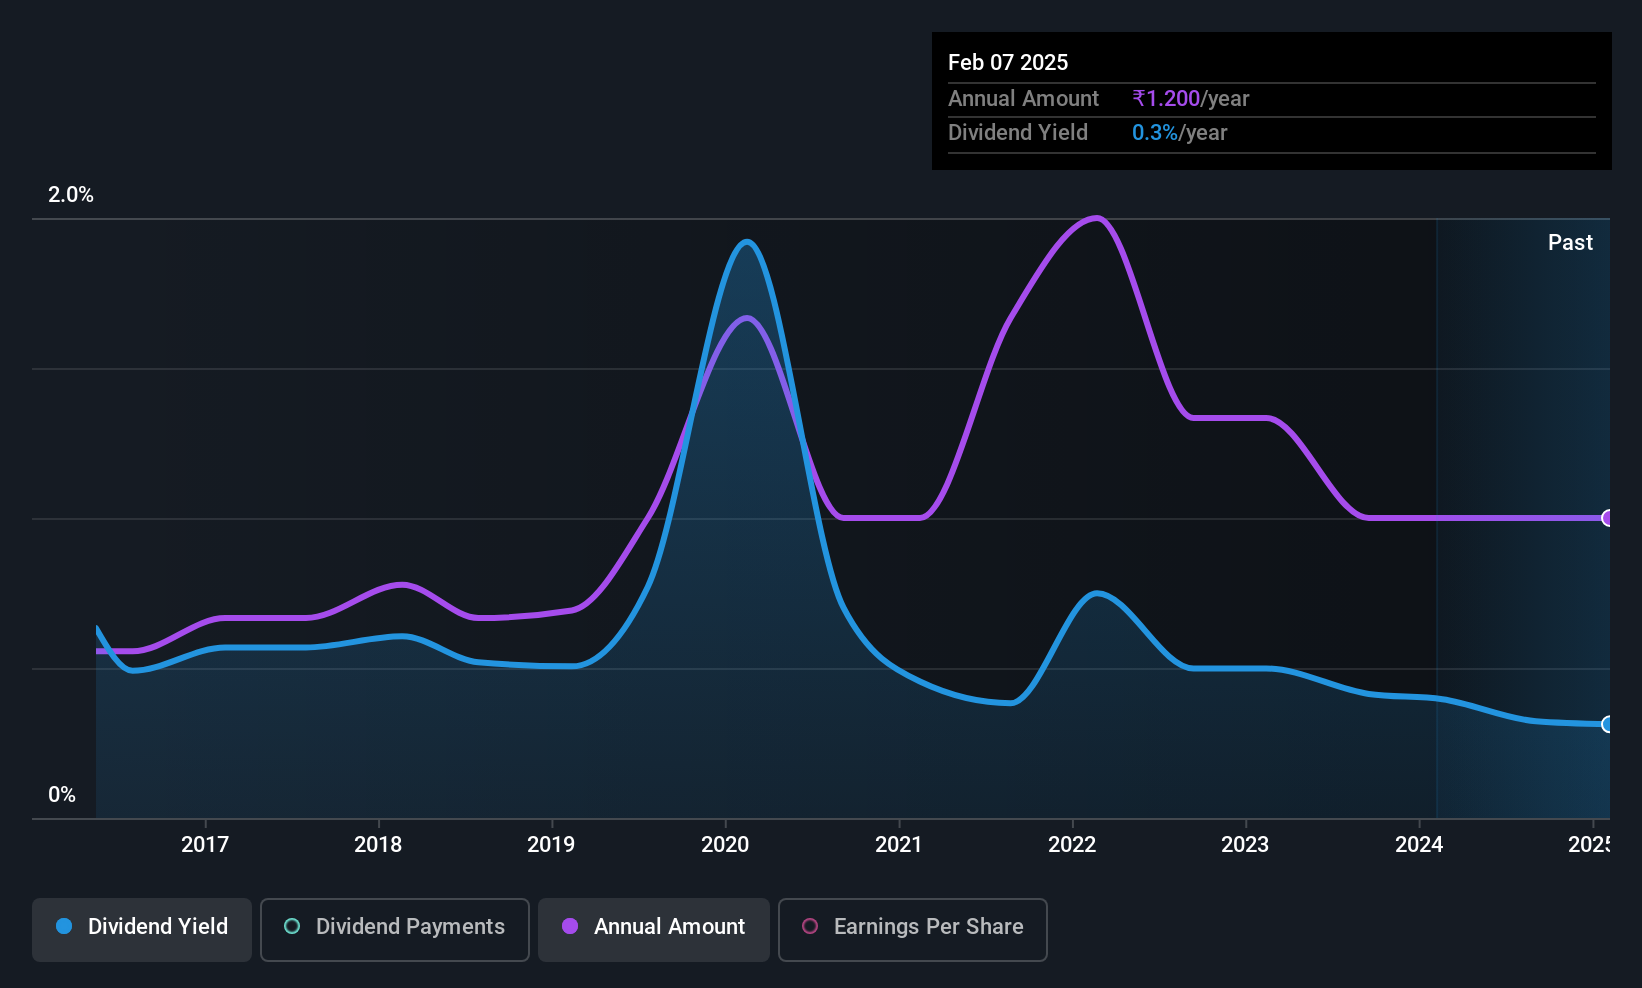Toggle the Dividend Yield series
Viewport: 1642px width, 988px height.
pos(142,930)
